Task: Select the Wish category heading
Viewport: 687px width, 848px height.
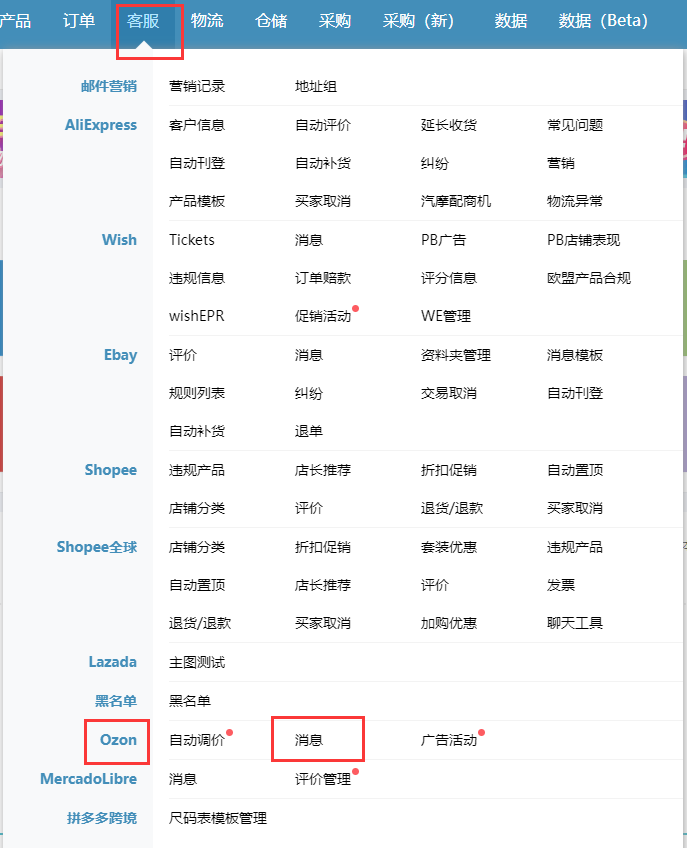Action: coord(119,240)
